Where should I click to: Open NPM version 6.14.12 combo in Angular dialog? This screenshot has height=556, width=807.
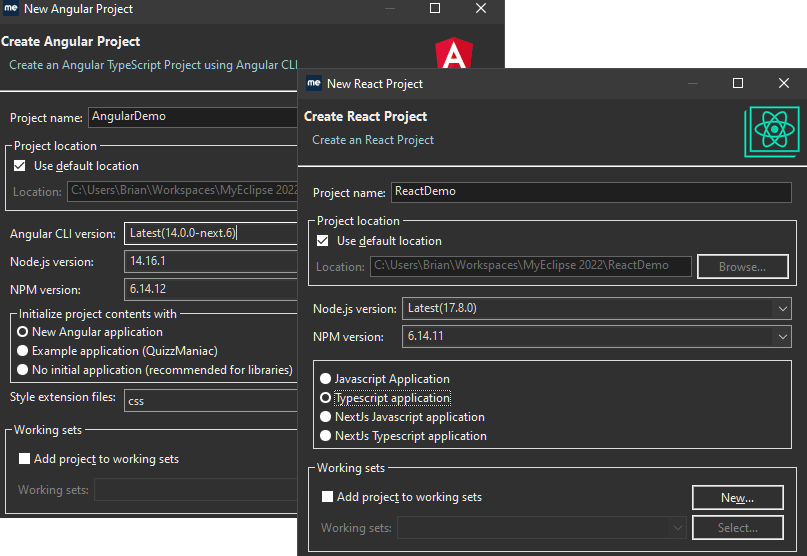pyautogui.click(x=210, y=289)
